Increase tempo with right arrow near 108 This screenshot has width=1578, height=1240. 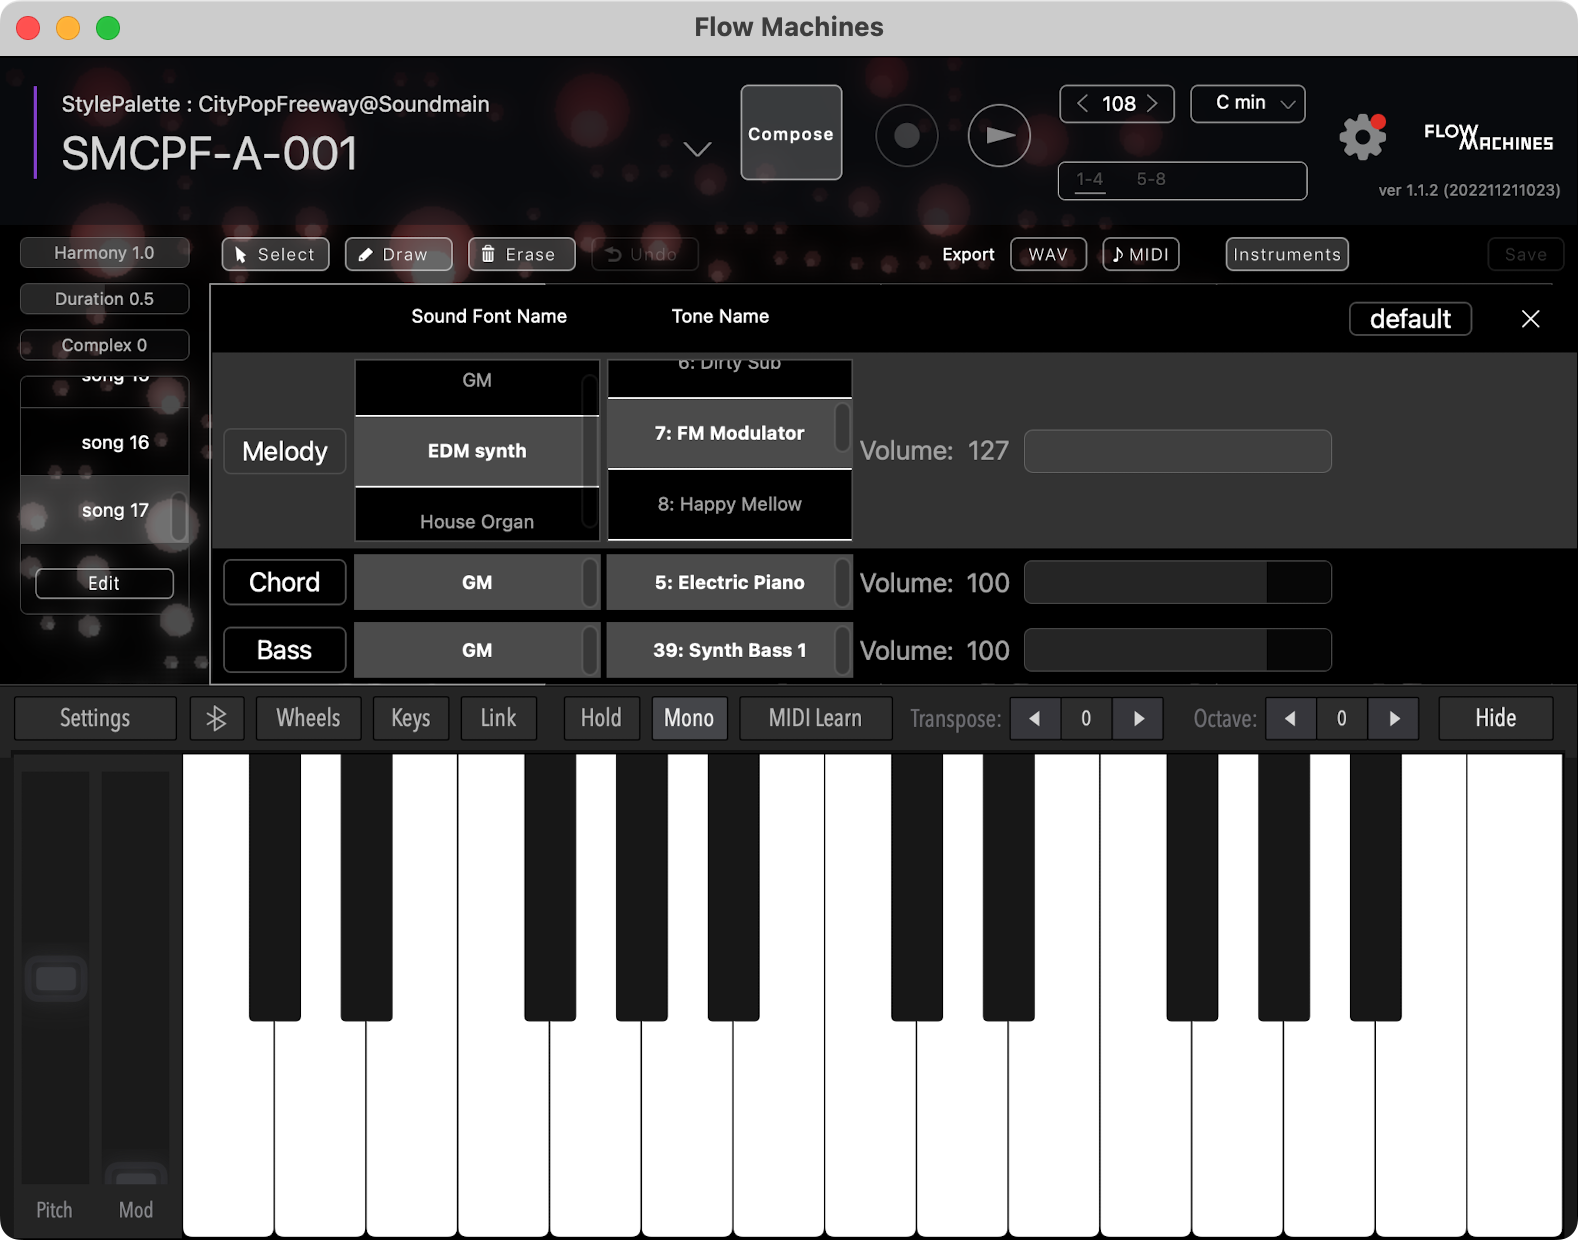(1153, 103)
